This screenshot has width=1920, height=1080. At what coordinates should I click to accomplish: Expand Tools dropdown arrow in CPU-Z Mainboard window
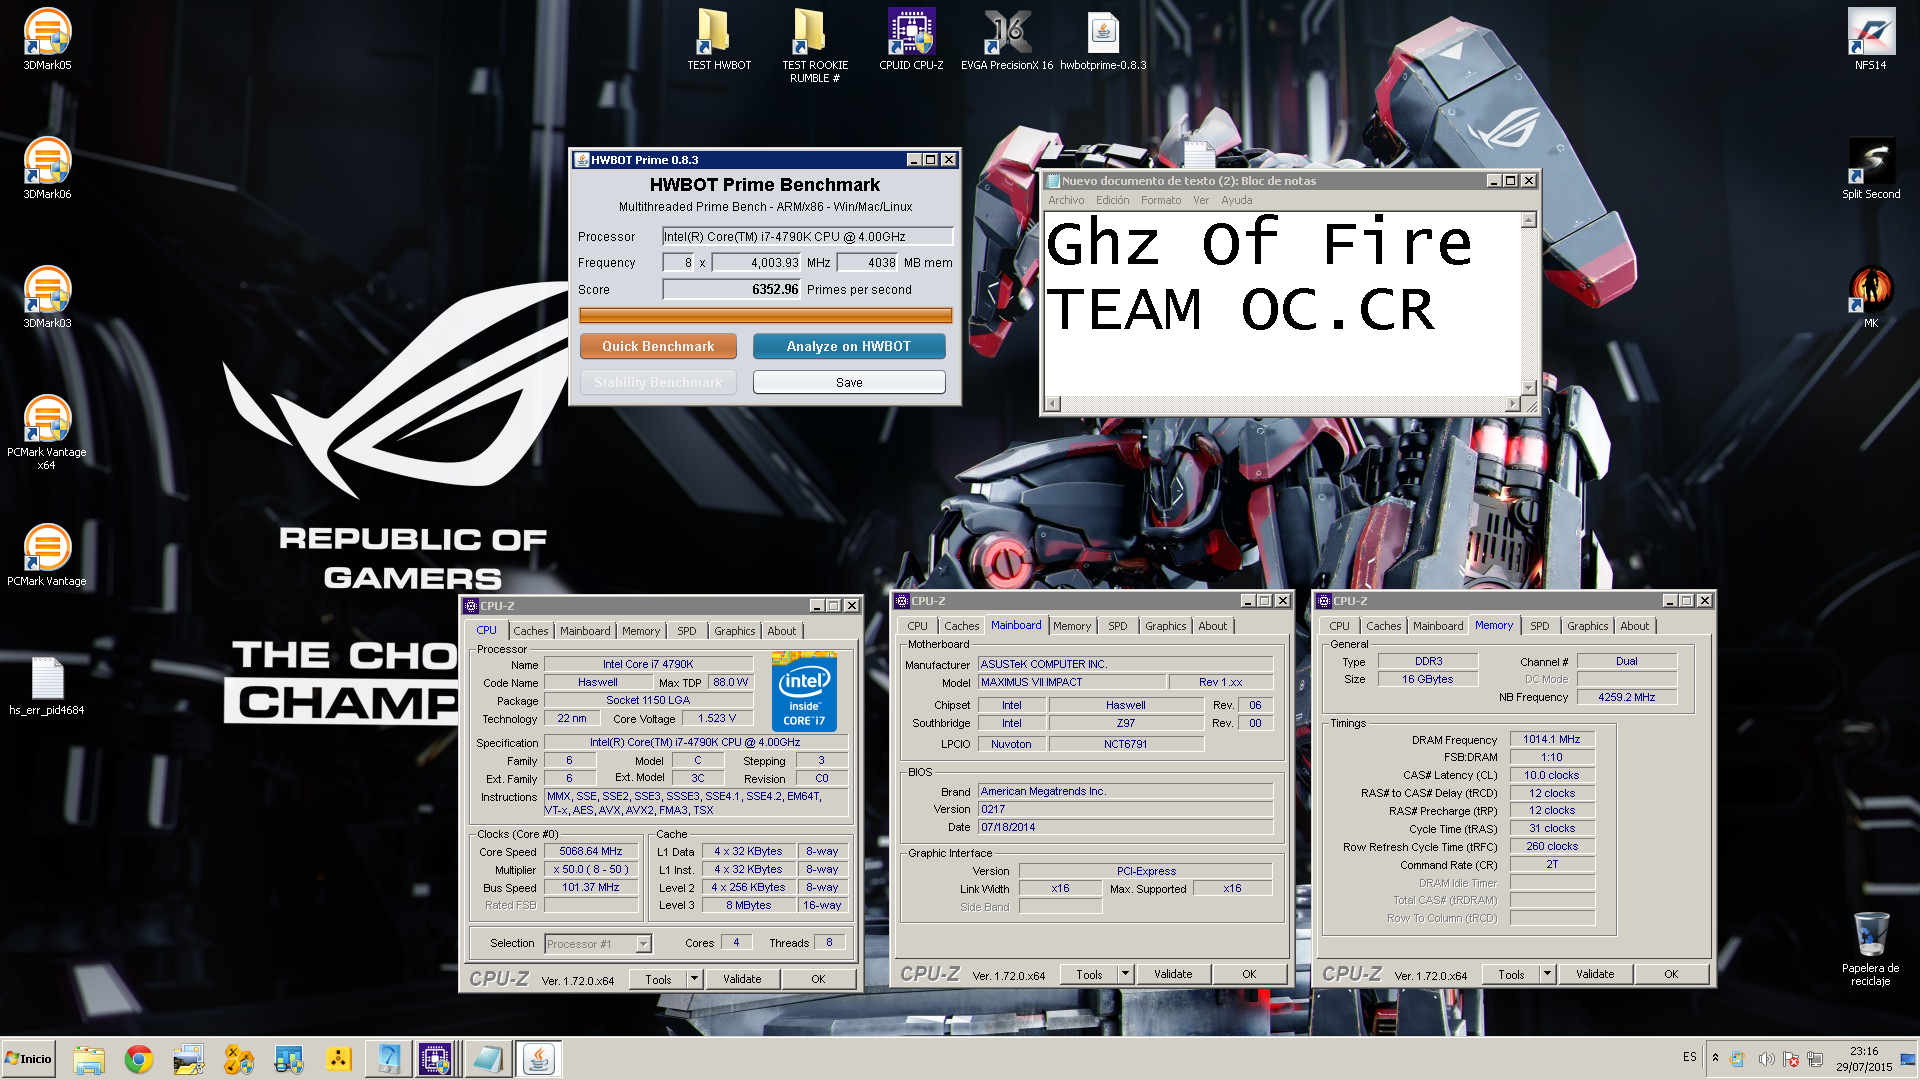click(x=1126, y=974)
